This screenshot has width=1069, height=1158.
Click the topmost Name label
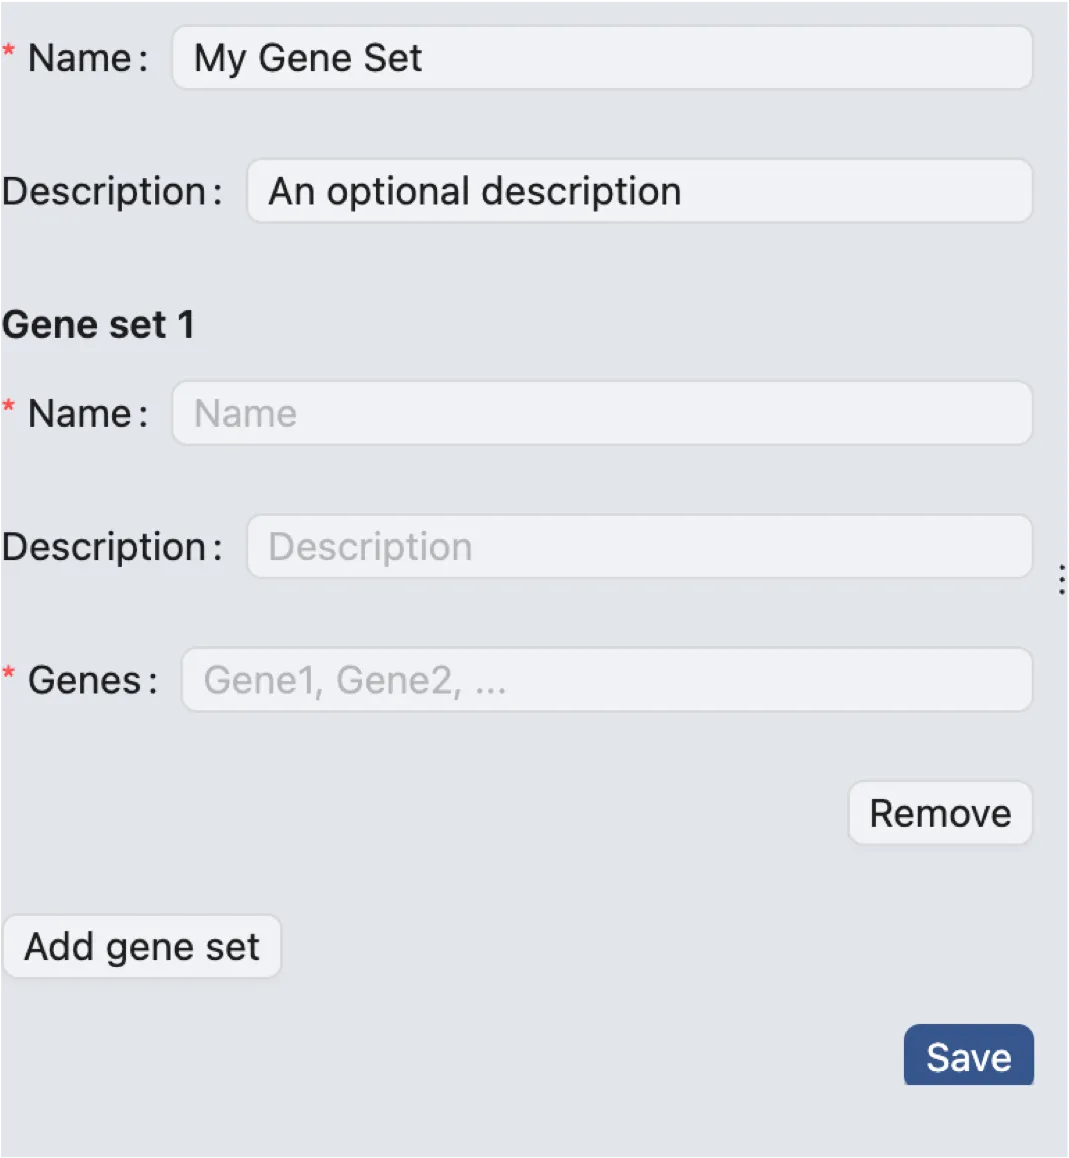point(80,58)
